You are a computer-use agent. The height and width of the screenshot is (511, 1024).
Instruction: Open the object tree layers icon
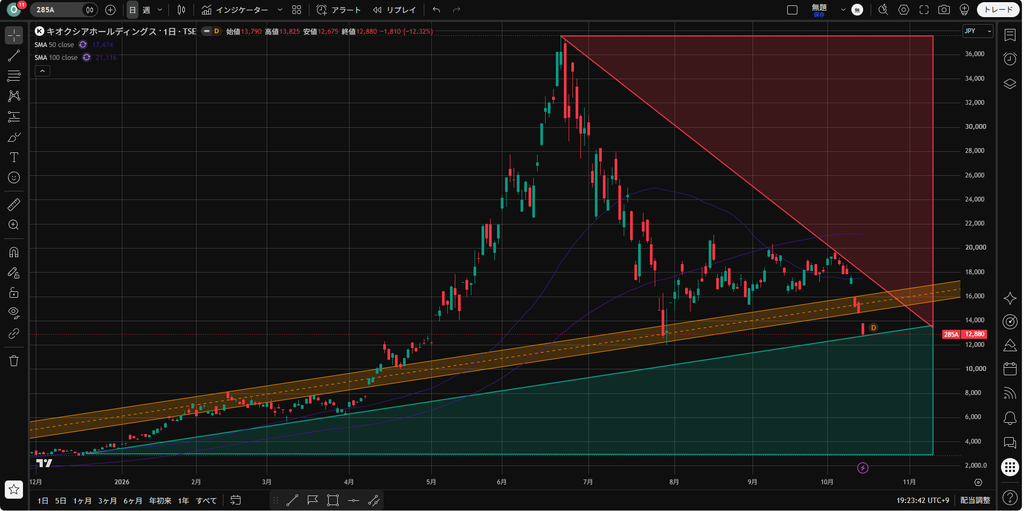(1010, 83)
